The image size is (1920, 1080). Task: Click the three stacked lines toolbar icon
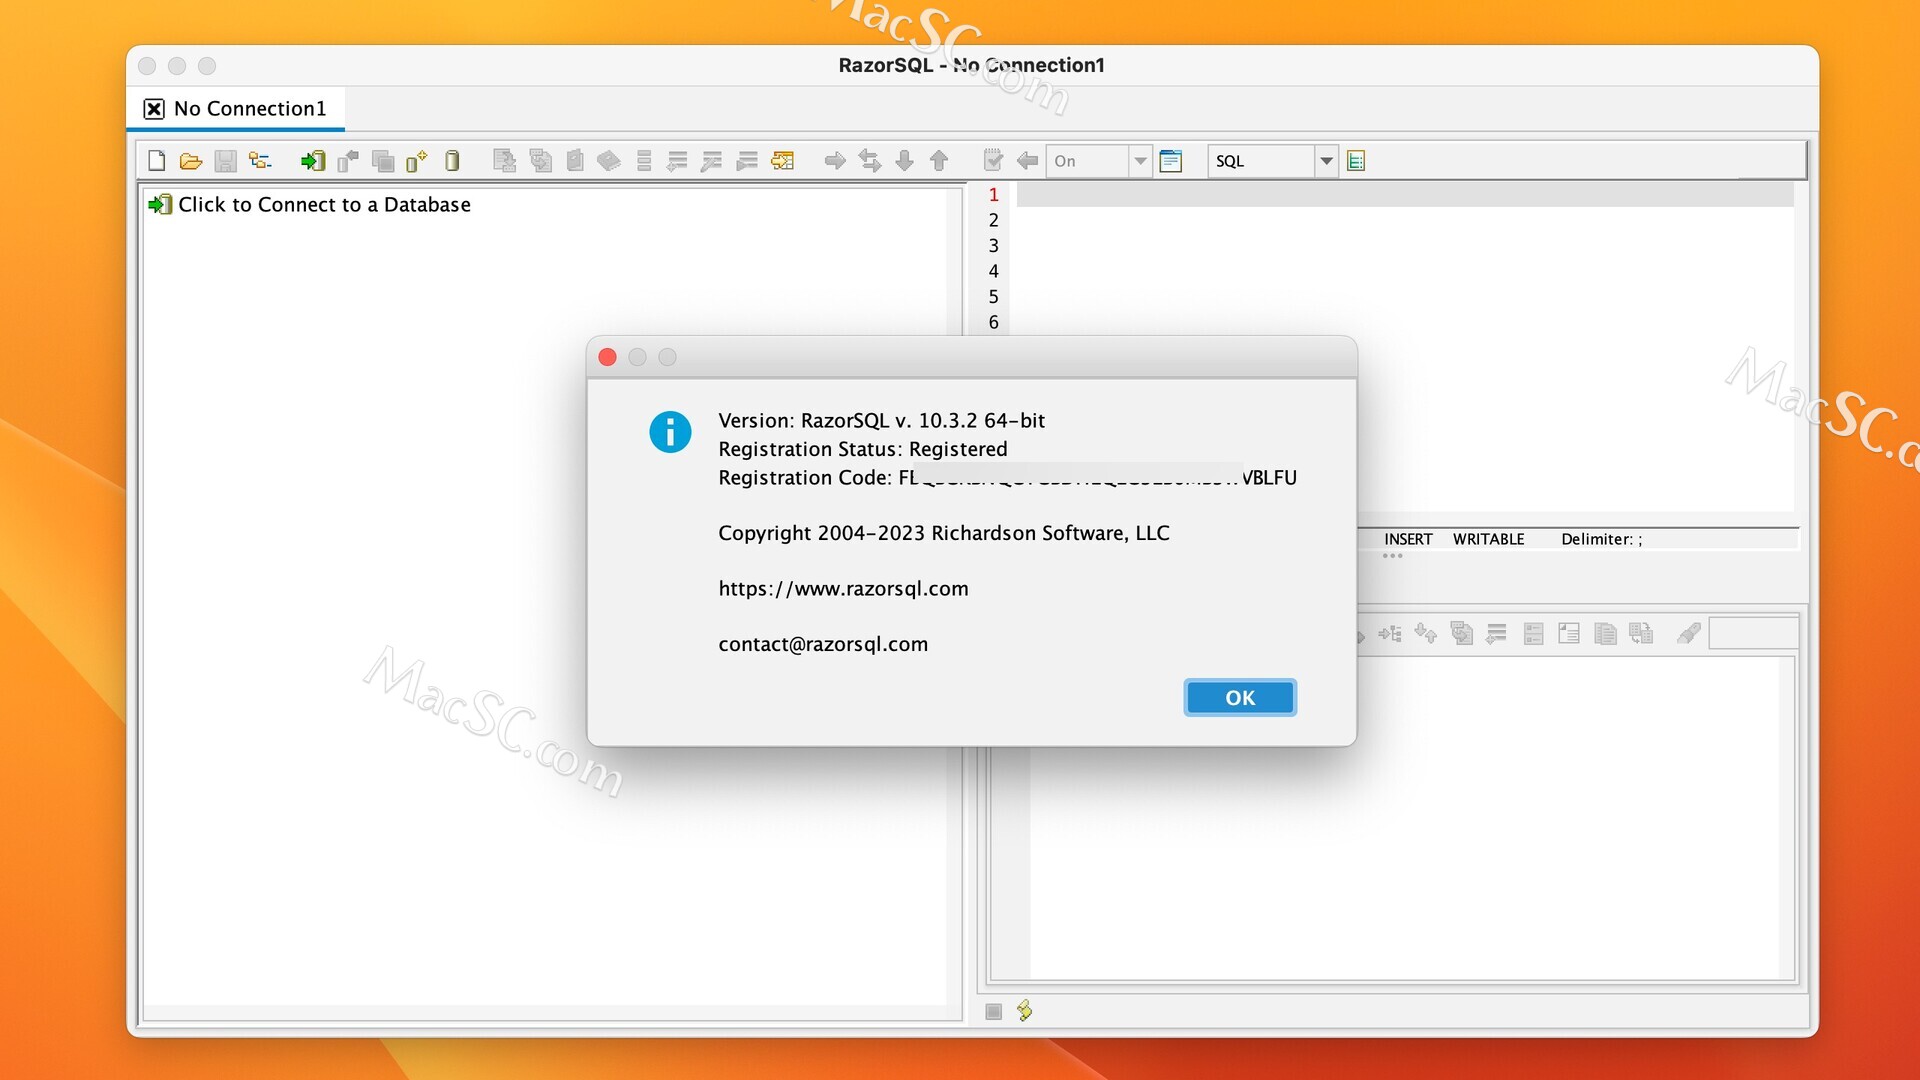pyautogui.click(x=644, y=161)
